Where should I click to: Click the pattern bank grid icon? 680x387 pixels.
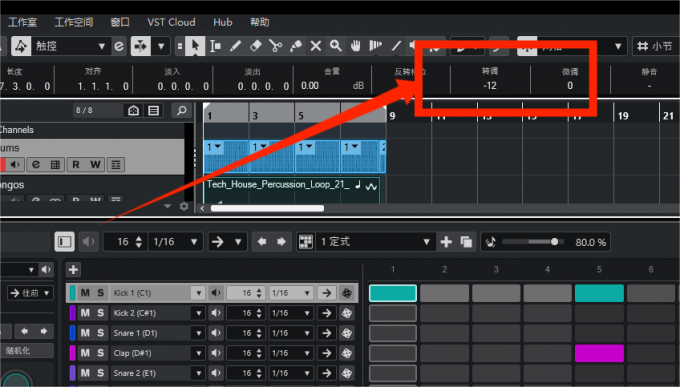click(306, 242)
